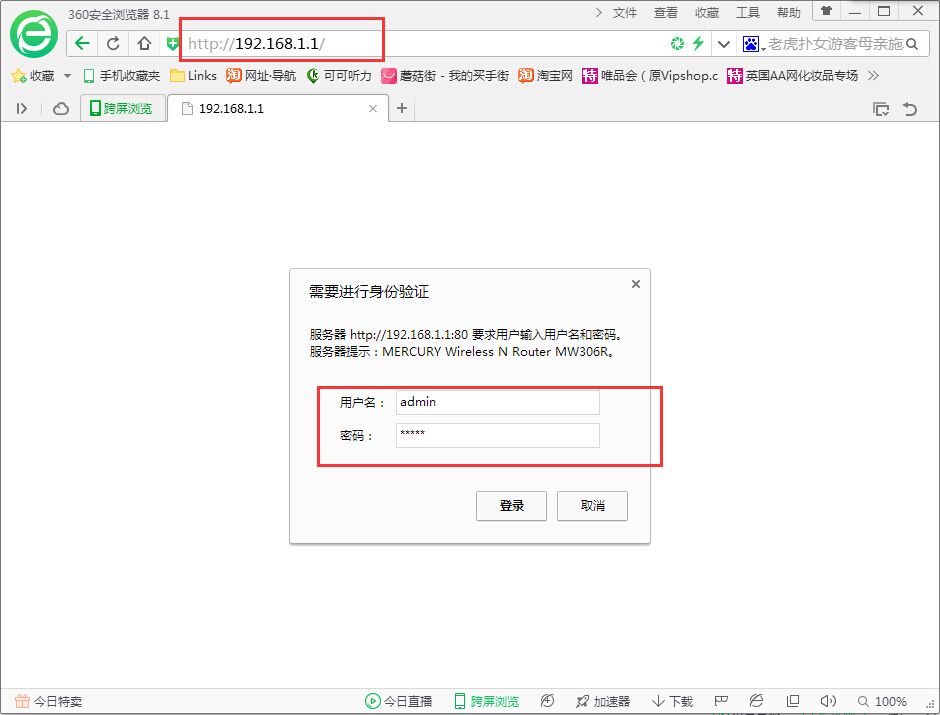Screen dimensions: 940x715
Task: Click the flag icon in status bar
Action: (x=721, y=700)
